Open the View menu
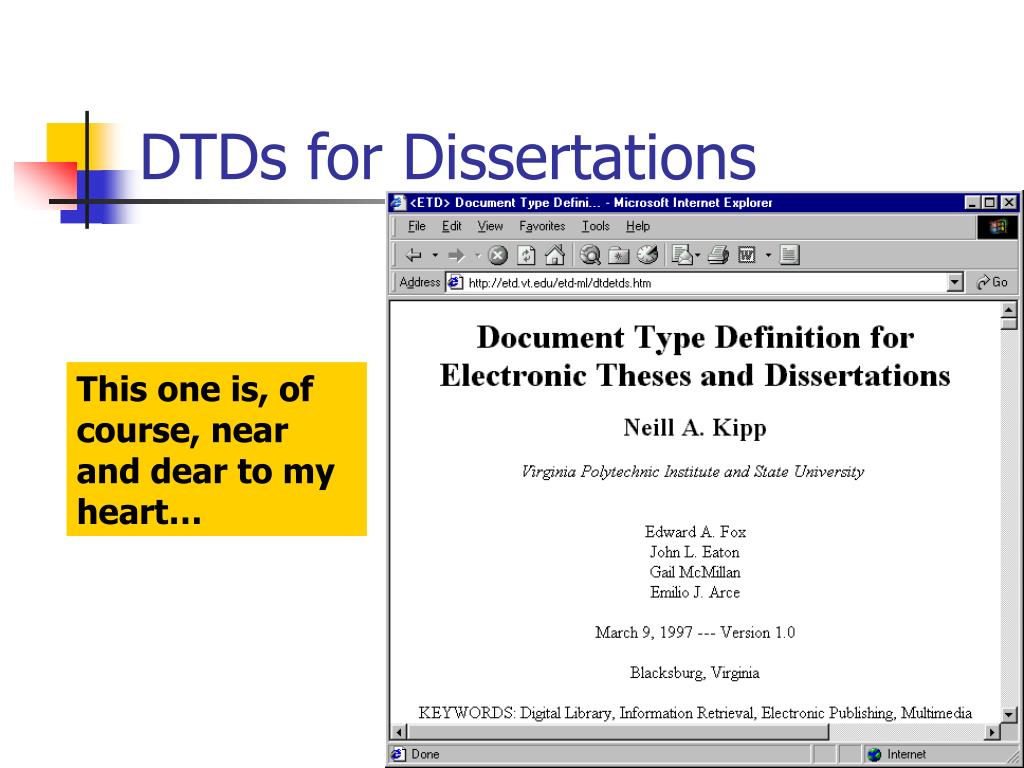The height and width of the screenshot is (768, 1024). [490, 226]
